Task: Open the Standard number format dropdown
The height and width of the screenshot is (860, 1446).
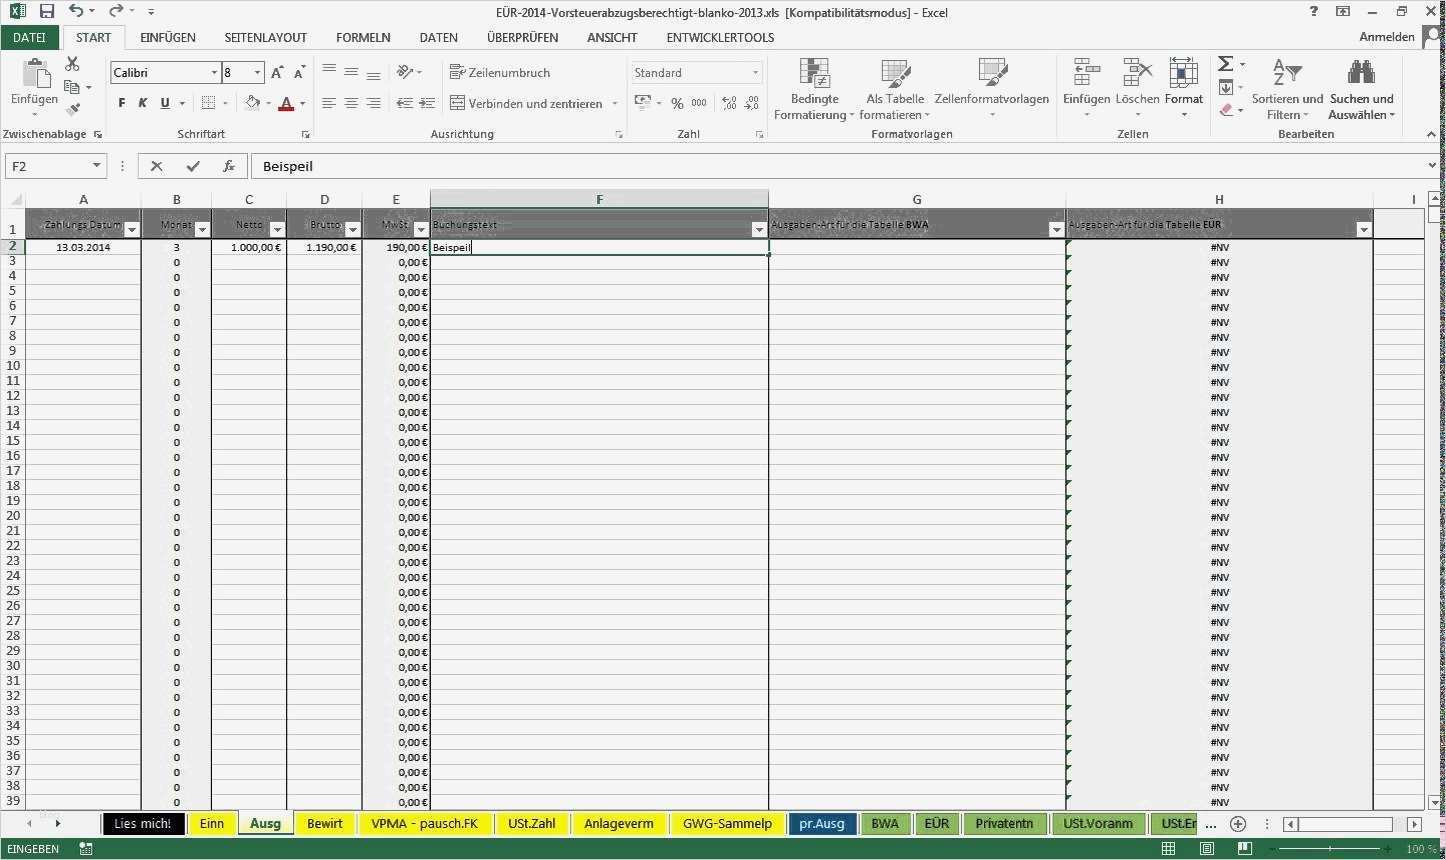Action: tap(755, 73)
